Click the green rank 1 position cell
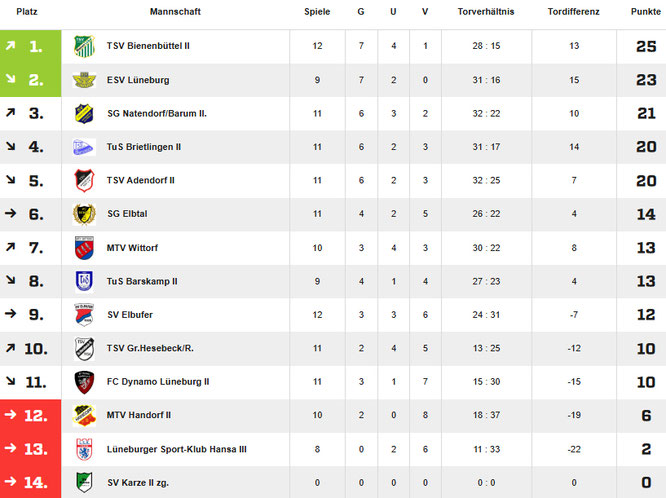 coord(30,46)
